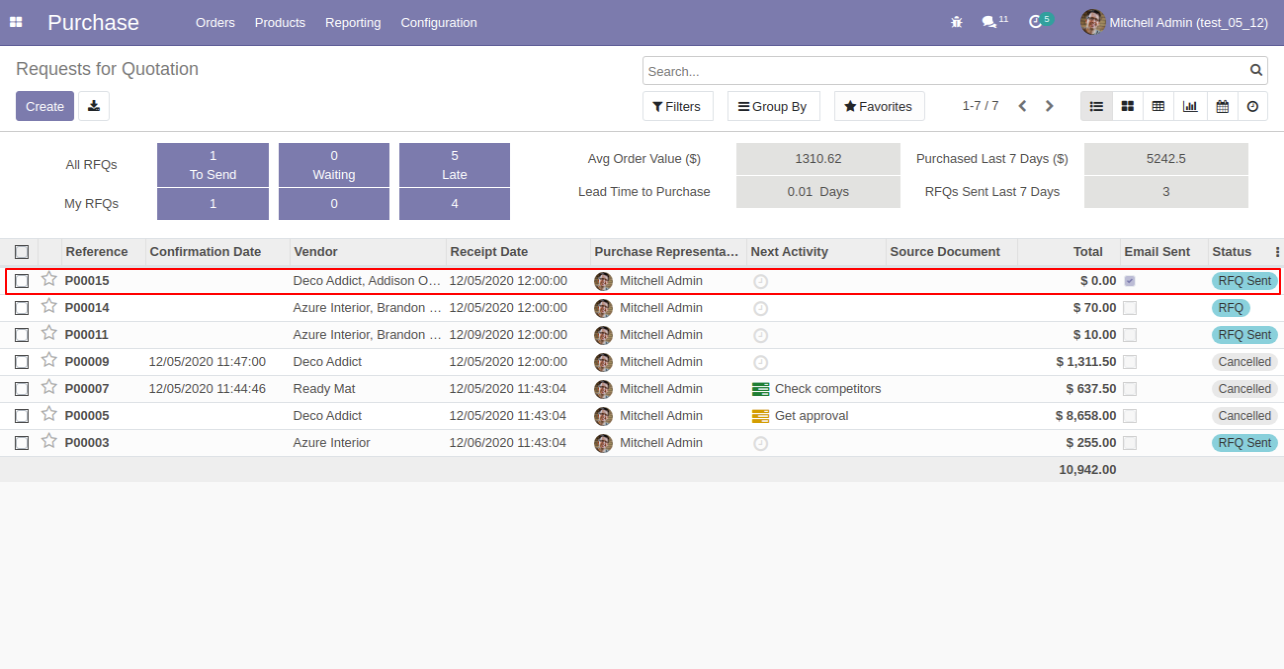Star the P00015 record
Viewport: 1284px width, 669px height.
click(x=49, y=279)
